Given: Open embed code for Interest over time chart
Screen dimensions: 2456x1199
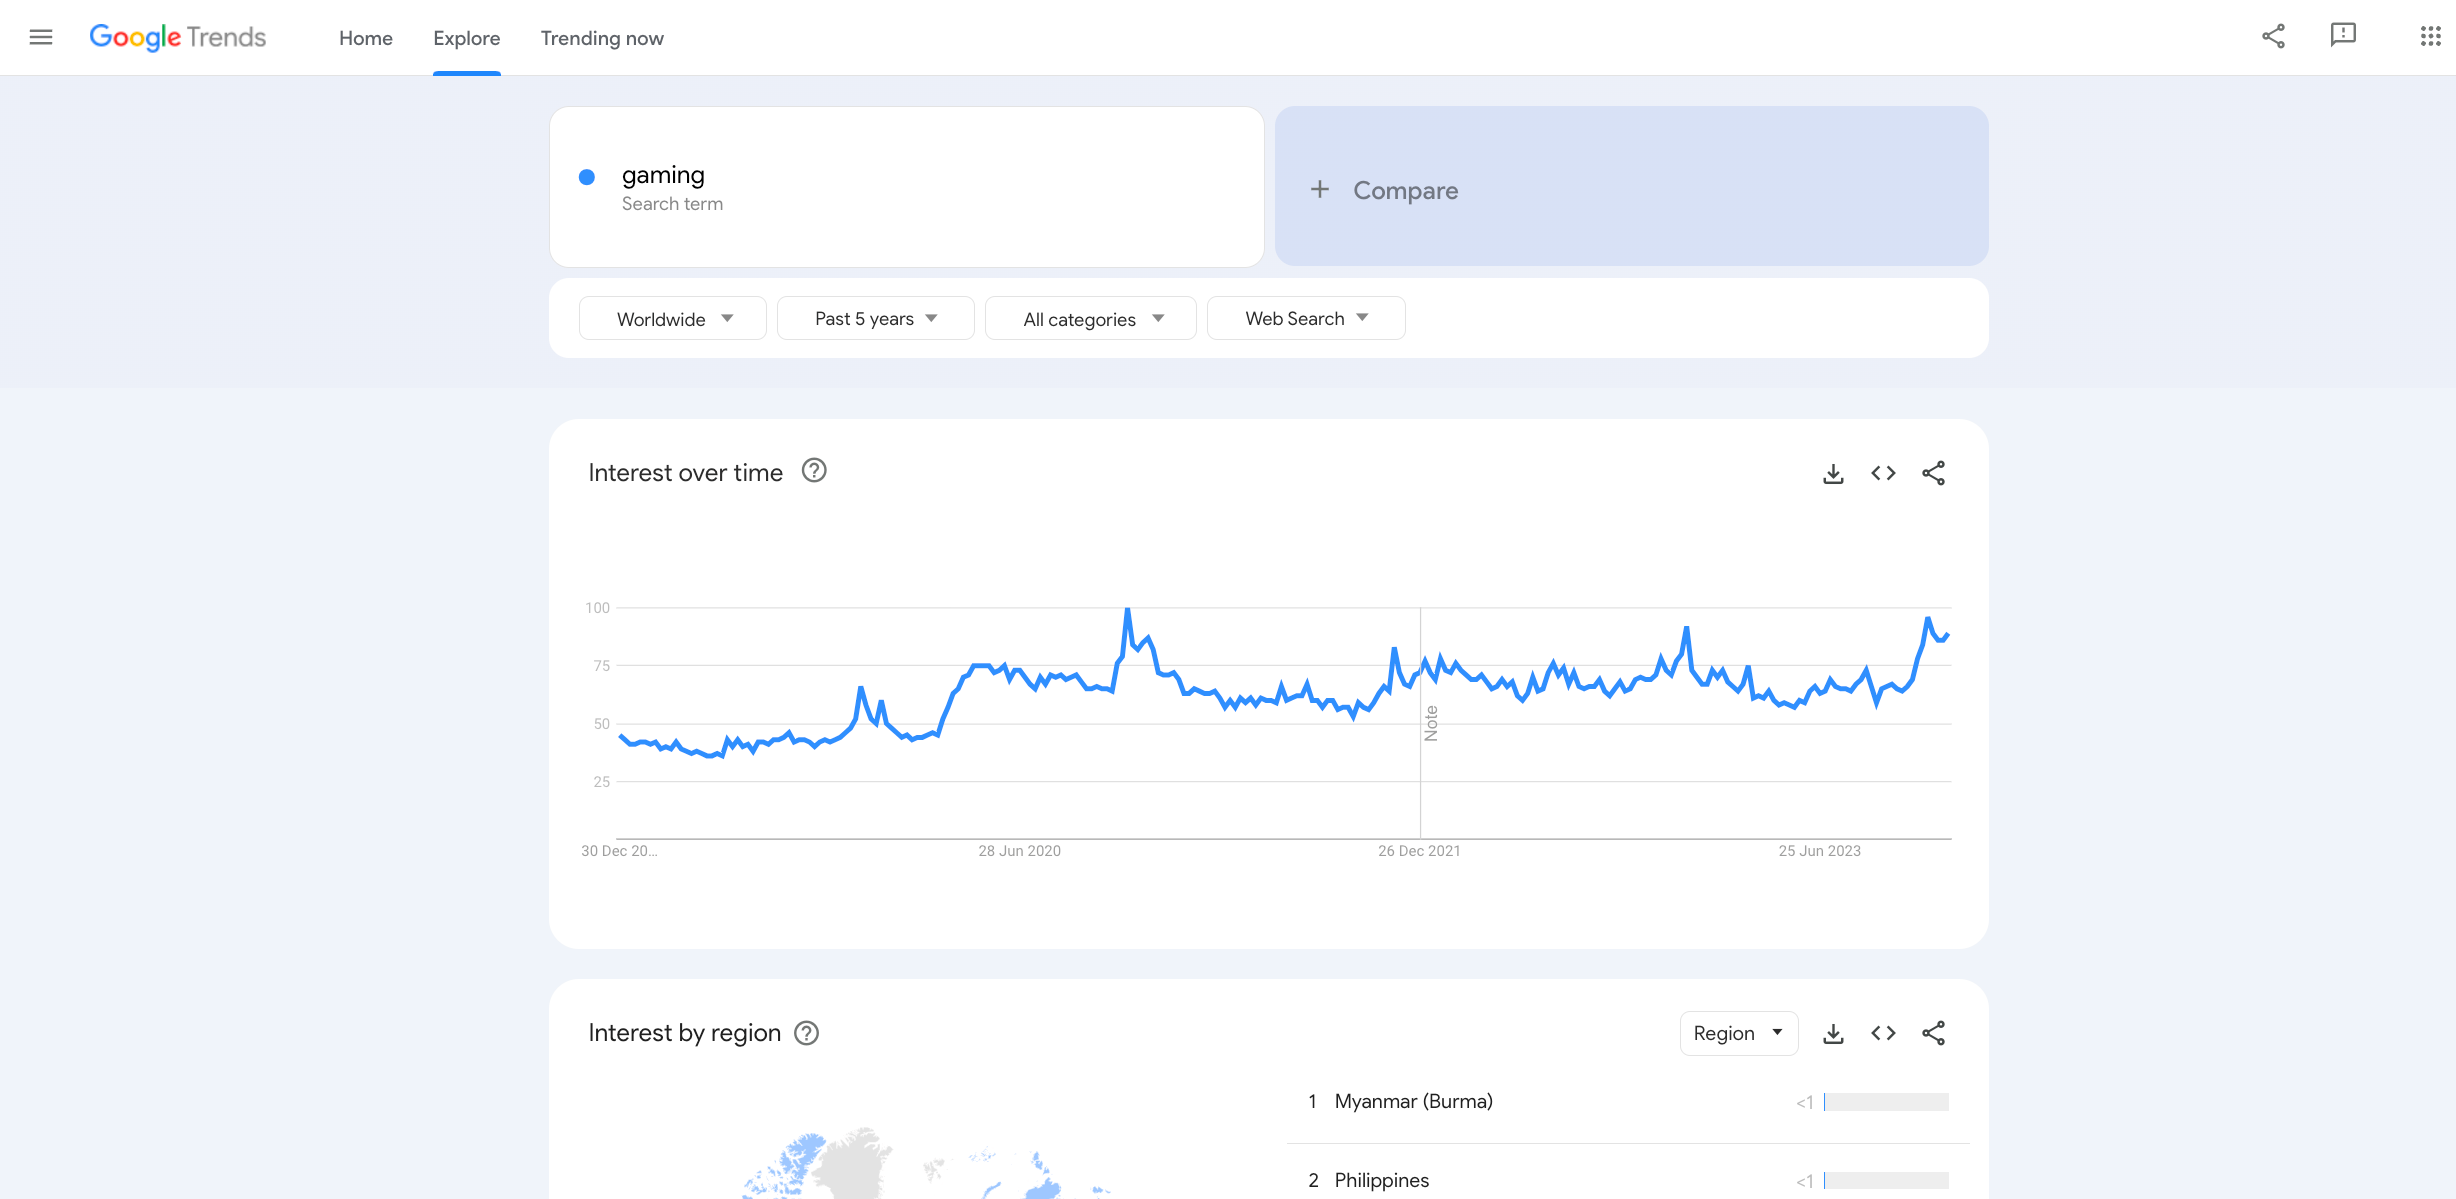Looking at the screenshot, I should pos(1883,473).
